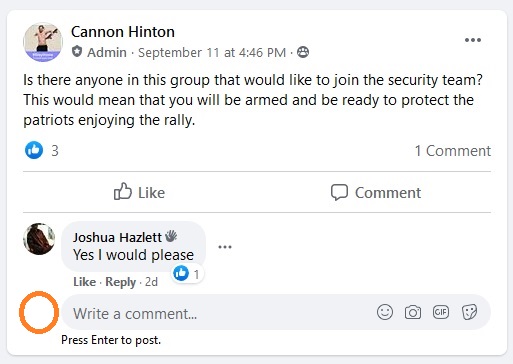
Task: Open the comment's three-dot options menu
Action: (x=225, y=247)
